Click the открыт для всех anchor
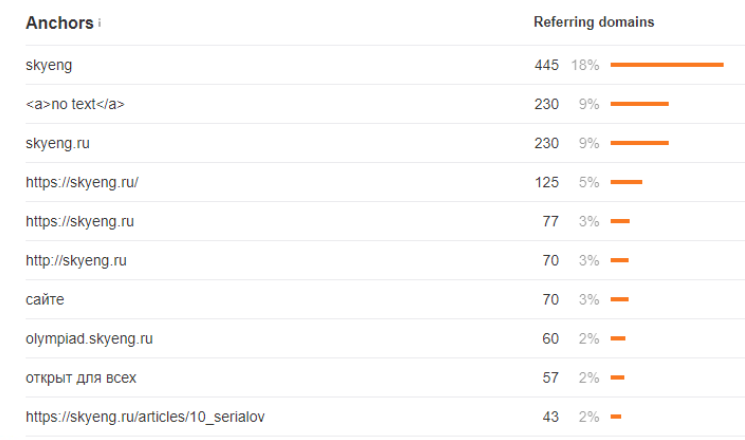 pos(81,377)
